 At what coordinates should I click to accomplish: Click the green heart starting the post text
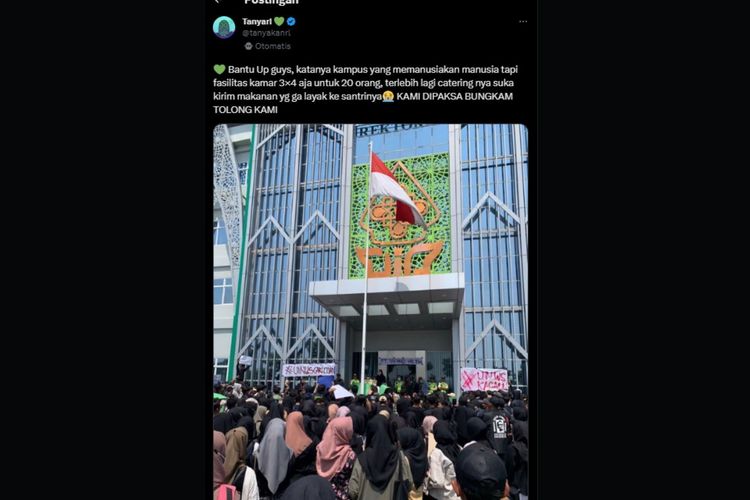coord(219,69)
